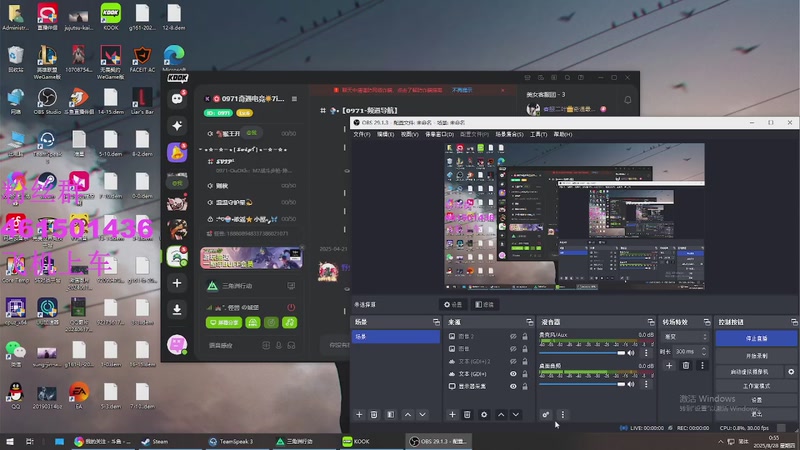800x450 pixels.
Task: Pop out the 来源 dock panel
Action: (530, 322)
